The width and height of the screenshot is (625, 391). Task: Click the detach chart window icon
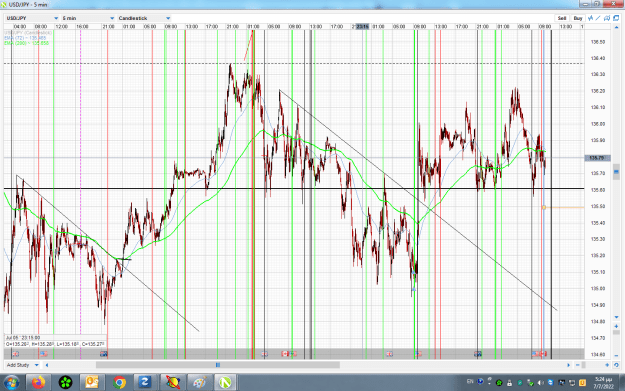616,18
